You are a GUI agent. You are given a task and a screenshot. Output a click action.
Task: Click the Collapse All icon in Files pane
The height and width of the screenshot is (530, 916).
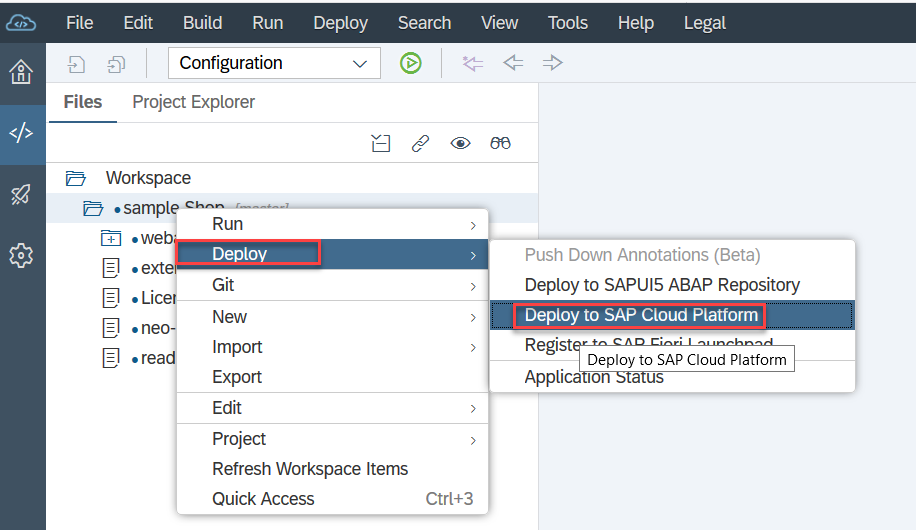point(380,143)
